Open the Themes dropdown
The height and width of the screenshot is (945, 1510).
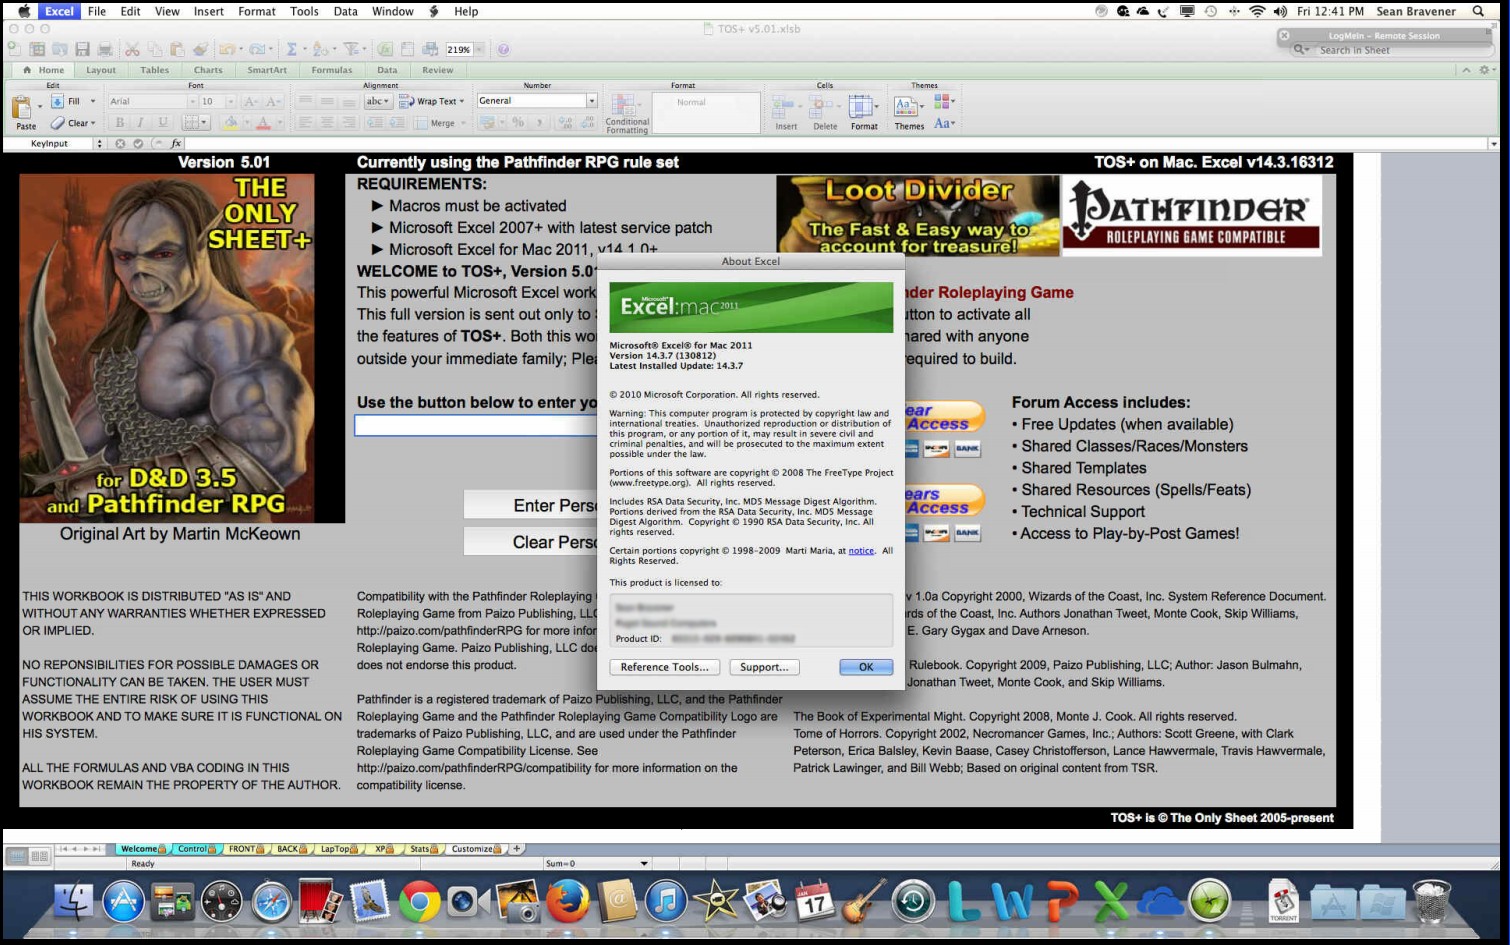(x=908, y=110)
